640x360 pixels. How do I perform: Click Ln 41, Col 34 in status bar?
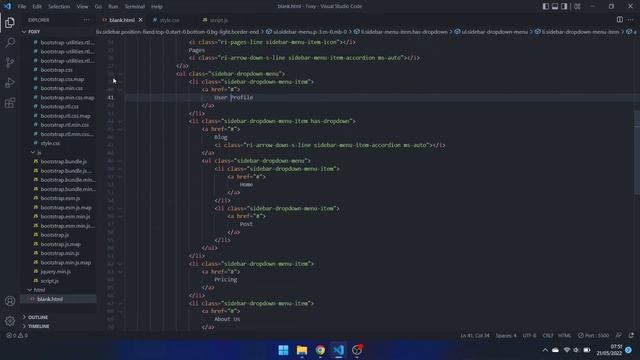point(475,336)
